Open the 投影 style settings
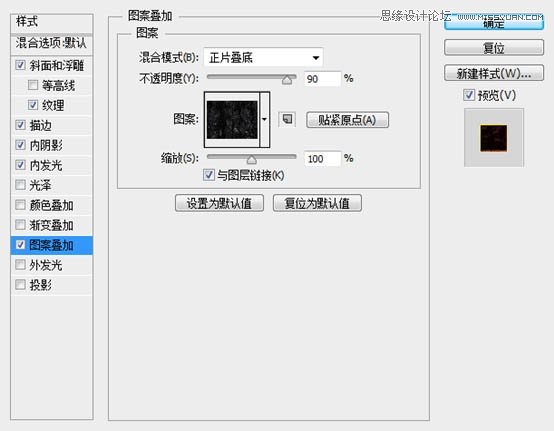This screenshot has width=554, height=431. [41, 285]
